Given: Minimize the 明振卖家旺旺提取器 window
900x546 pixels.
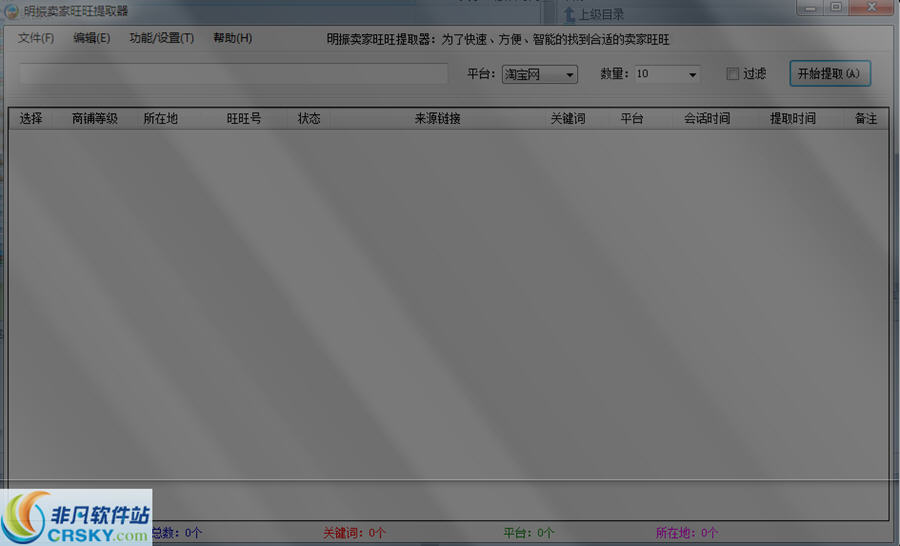Looking at the screenshot, I should pos(810,7).
